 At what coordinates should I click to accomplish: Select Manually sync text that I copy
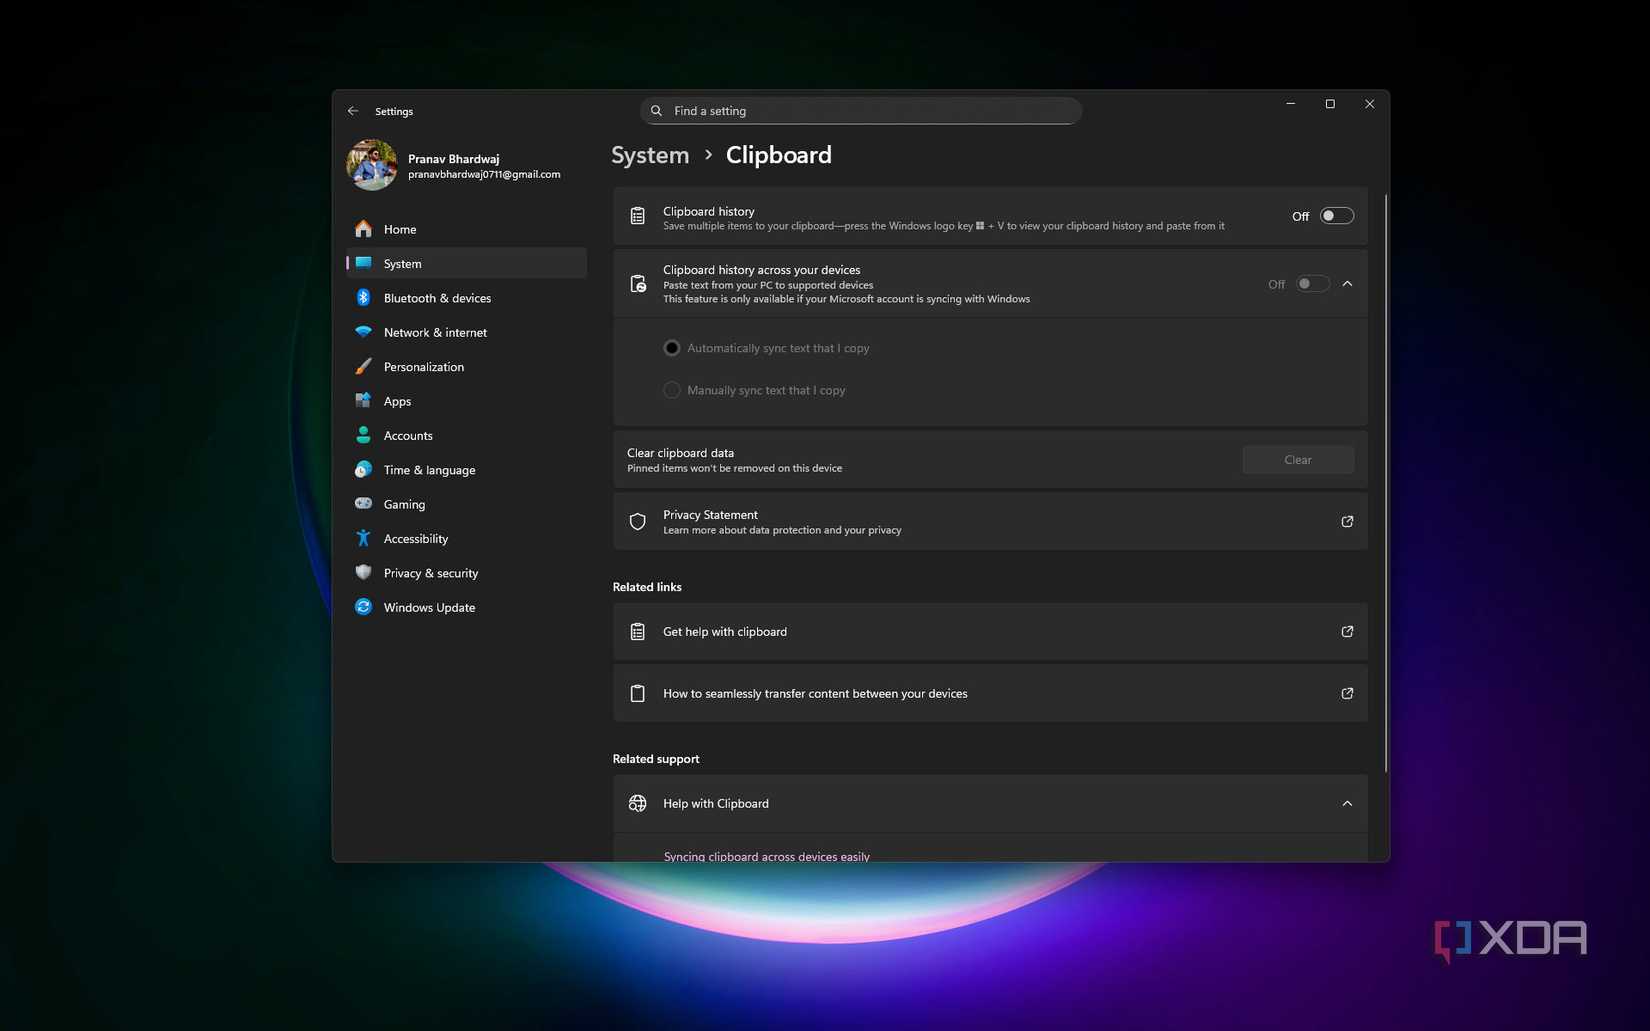(672, 390)
